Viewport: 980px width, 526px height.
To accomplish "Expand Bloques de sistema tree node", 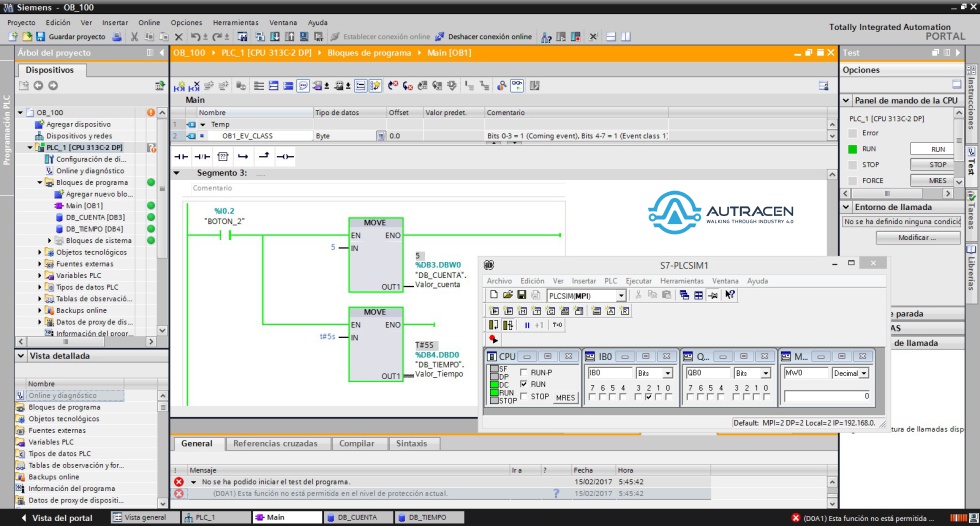I will click(50, 241).
